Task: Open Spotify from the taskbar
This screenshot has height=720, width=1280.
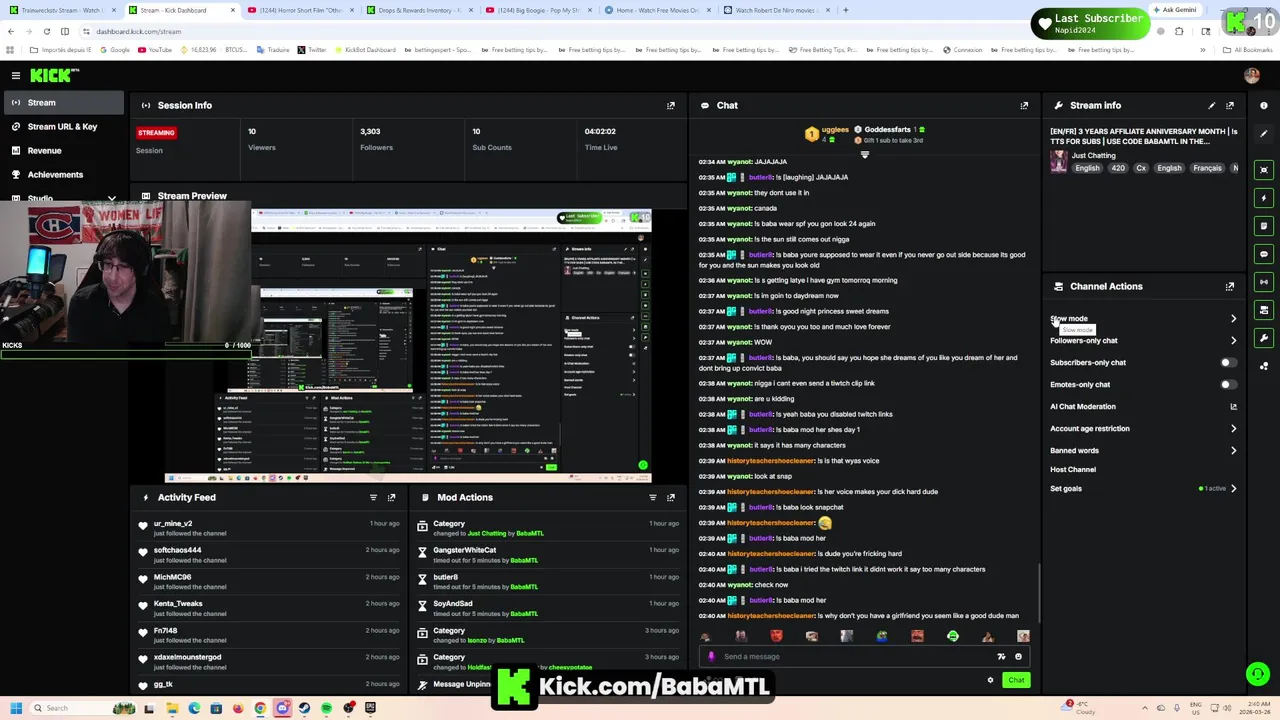Action: point(327,708)
